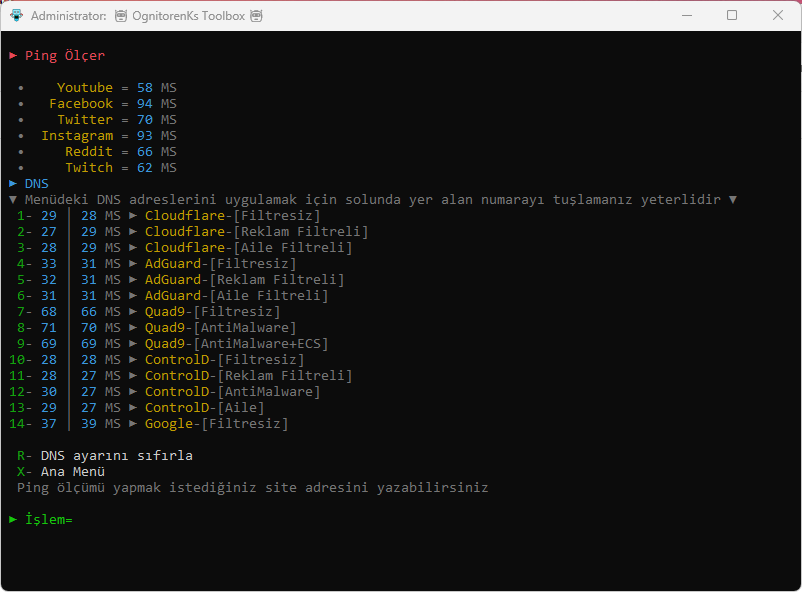
Task: Click the arrow before ControlD-[Filtresiz]
Action: tap(133, 360)
